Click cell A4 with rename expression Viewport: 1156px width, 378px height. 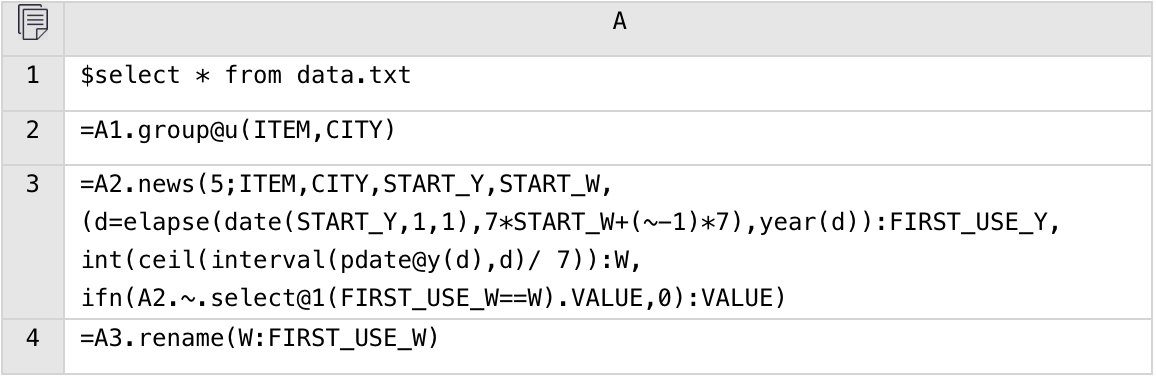tap(609, 346)
